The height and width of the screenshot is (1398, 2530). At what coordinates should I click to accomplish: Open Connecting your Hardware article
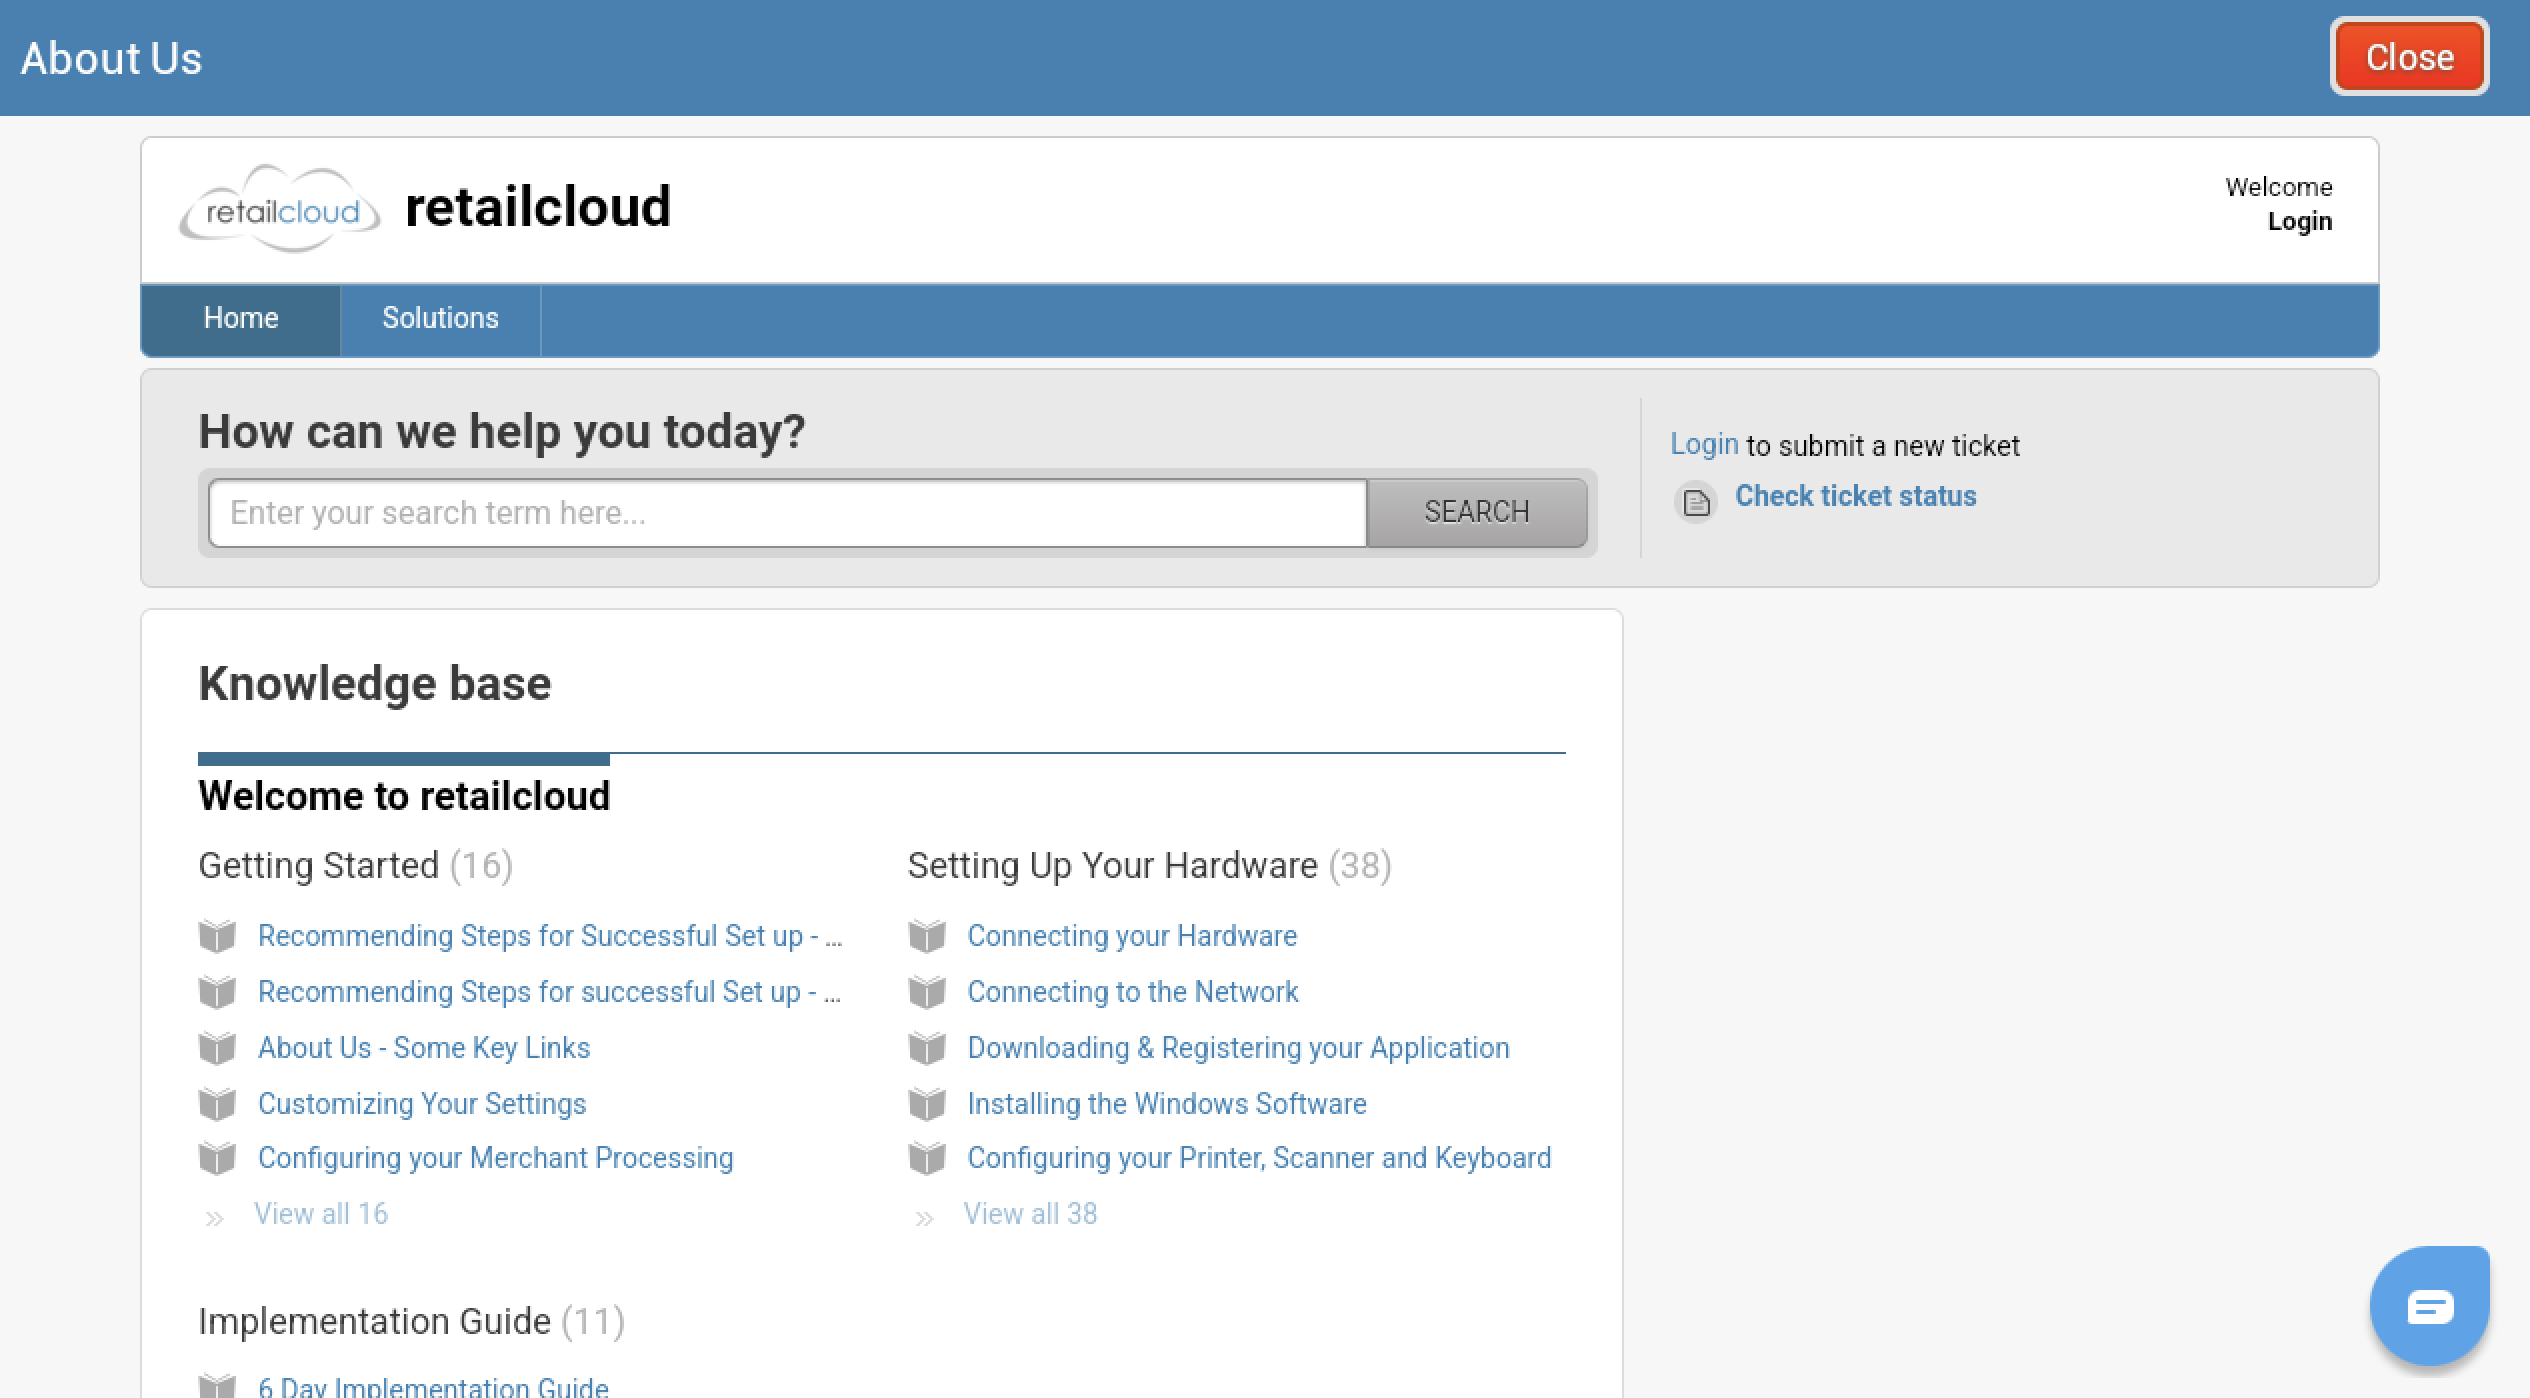(1132, 936)
